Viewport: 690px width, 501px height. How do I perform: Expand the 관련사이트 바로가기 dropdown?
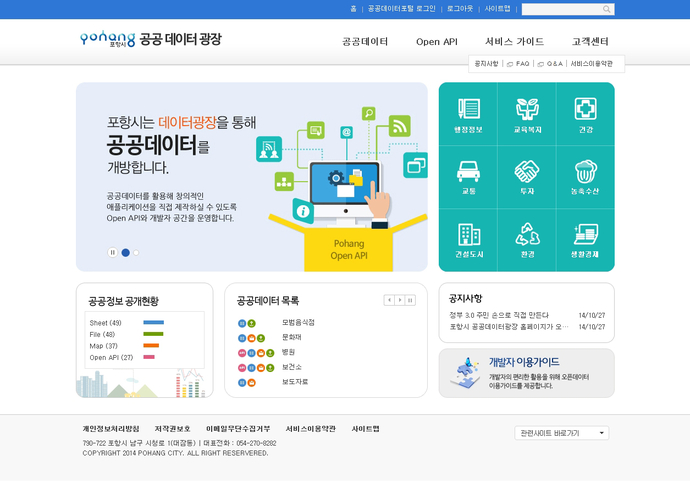[x=561, y=433]
